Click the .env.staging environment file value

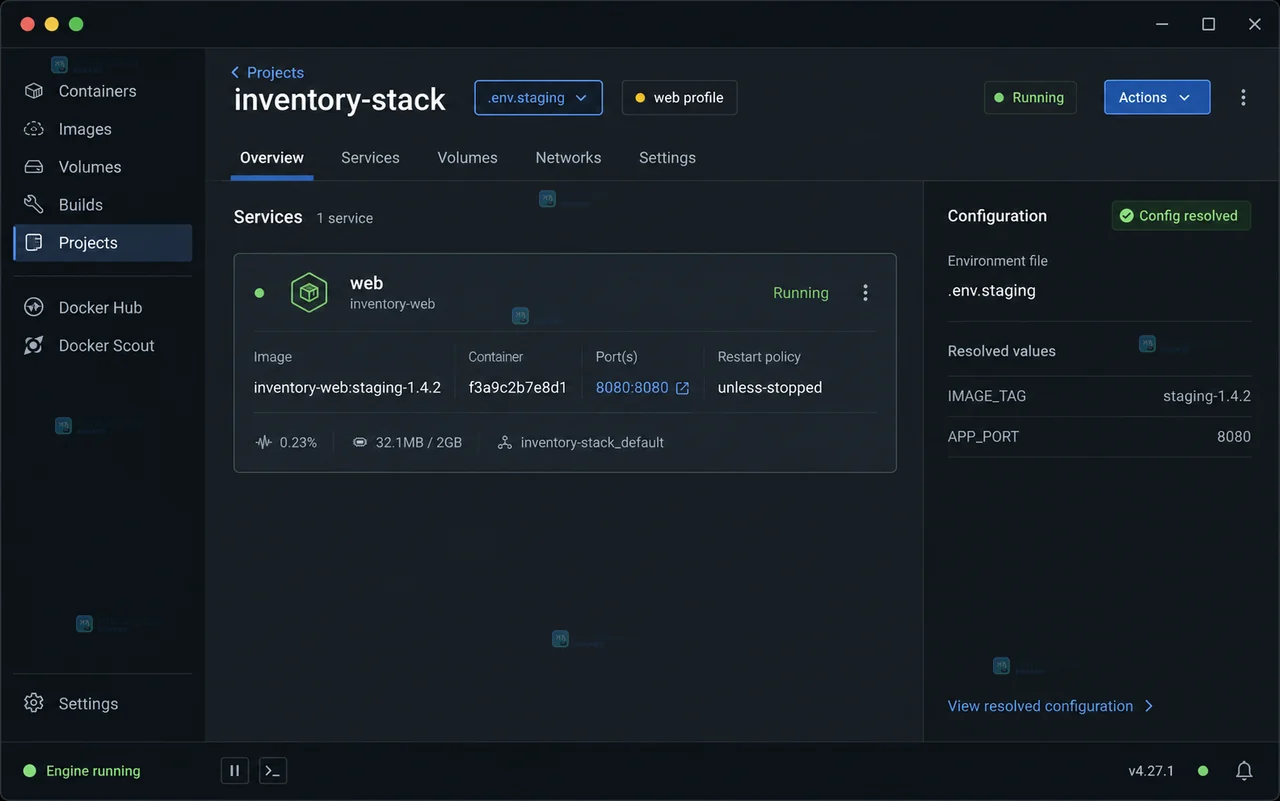coord(991,291)
